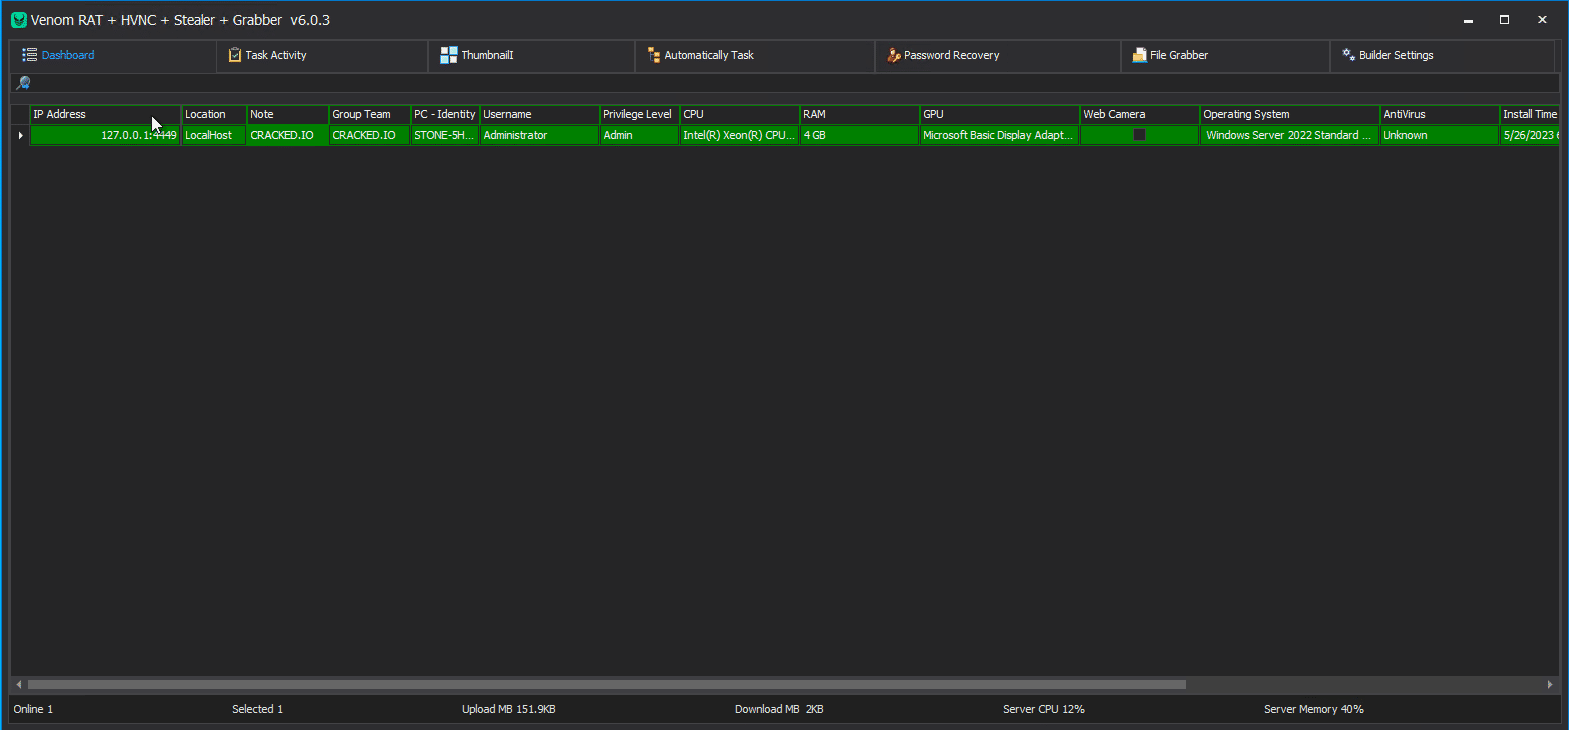Sort by the Operating System column header
The image size is (1569, 730).
tap(1289, 114)
